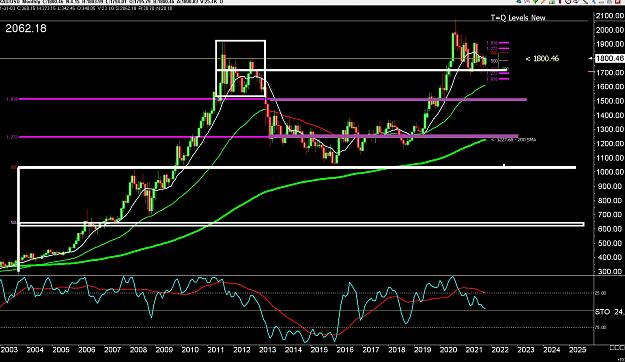This screenshot has width=625, height=362.
Task: Click the 1300.00 price axis label
Action: pos(609,129)
